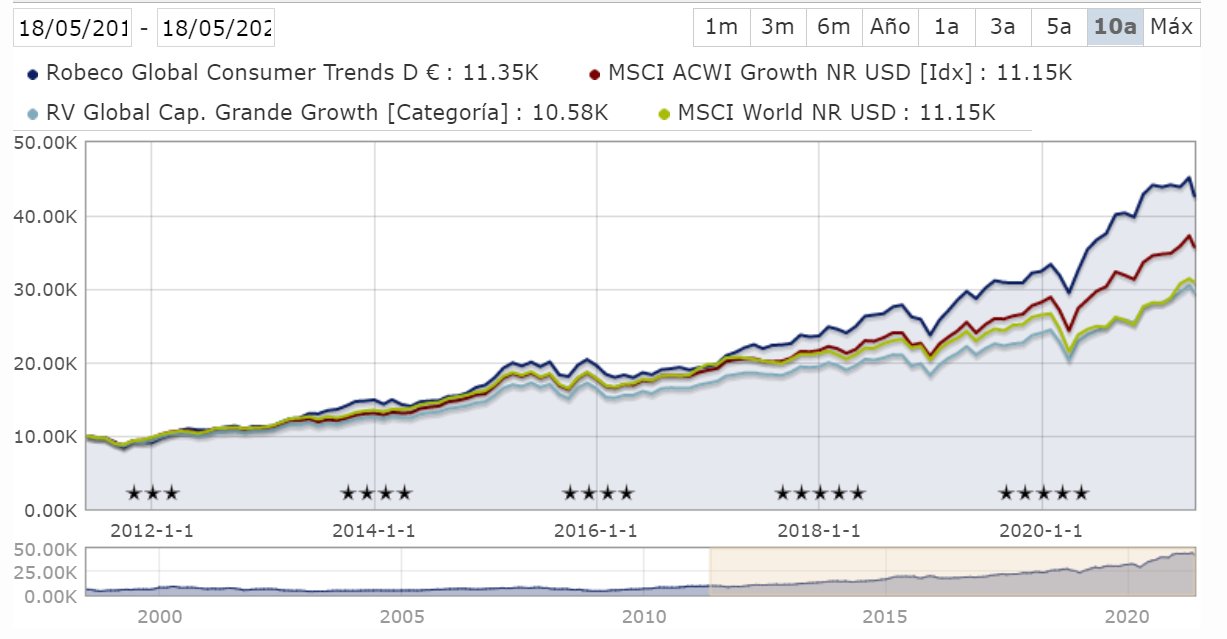Choose the Año year-to-date range

click(890, 27)
